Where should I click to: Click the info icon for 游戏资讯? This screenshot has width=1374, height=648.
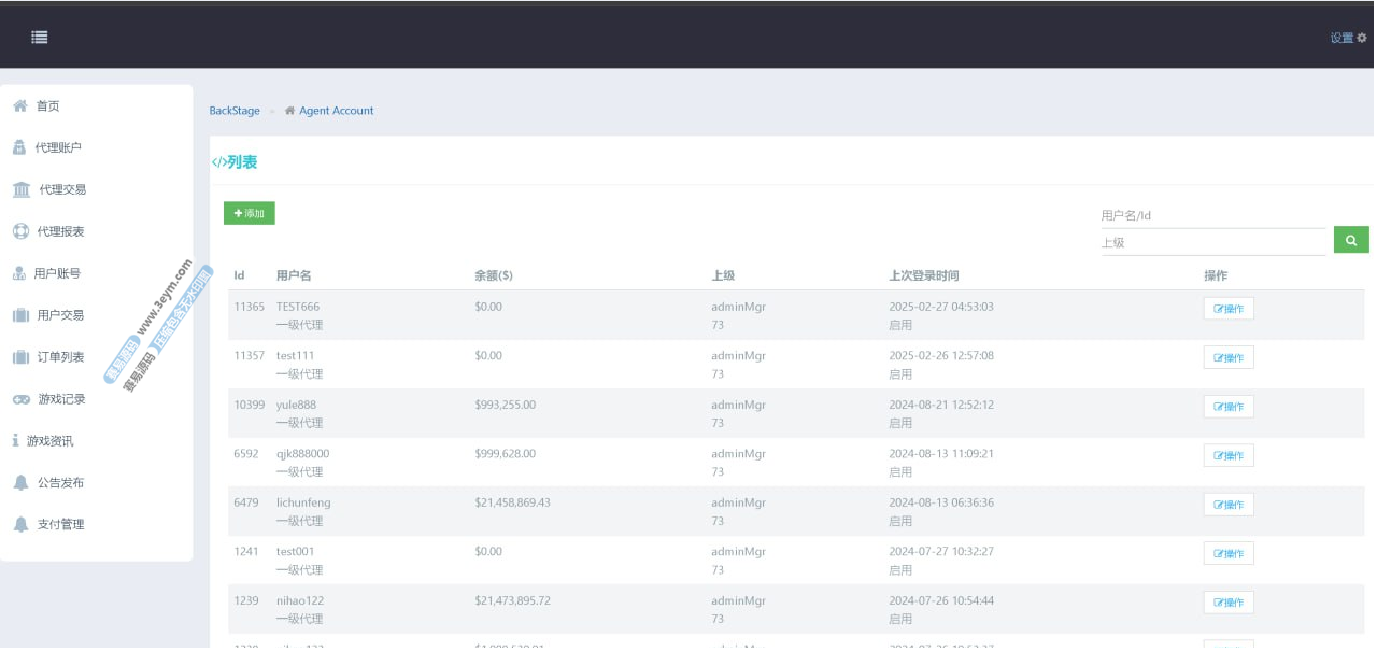click(16, 441)
